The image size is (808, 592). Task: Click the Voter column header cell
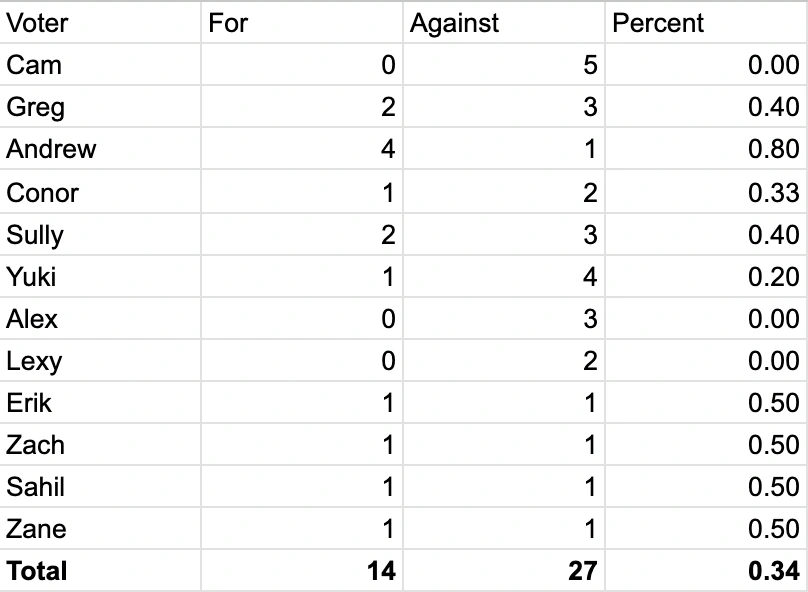click(100, 23)
